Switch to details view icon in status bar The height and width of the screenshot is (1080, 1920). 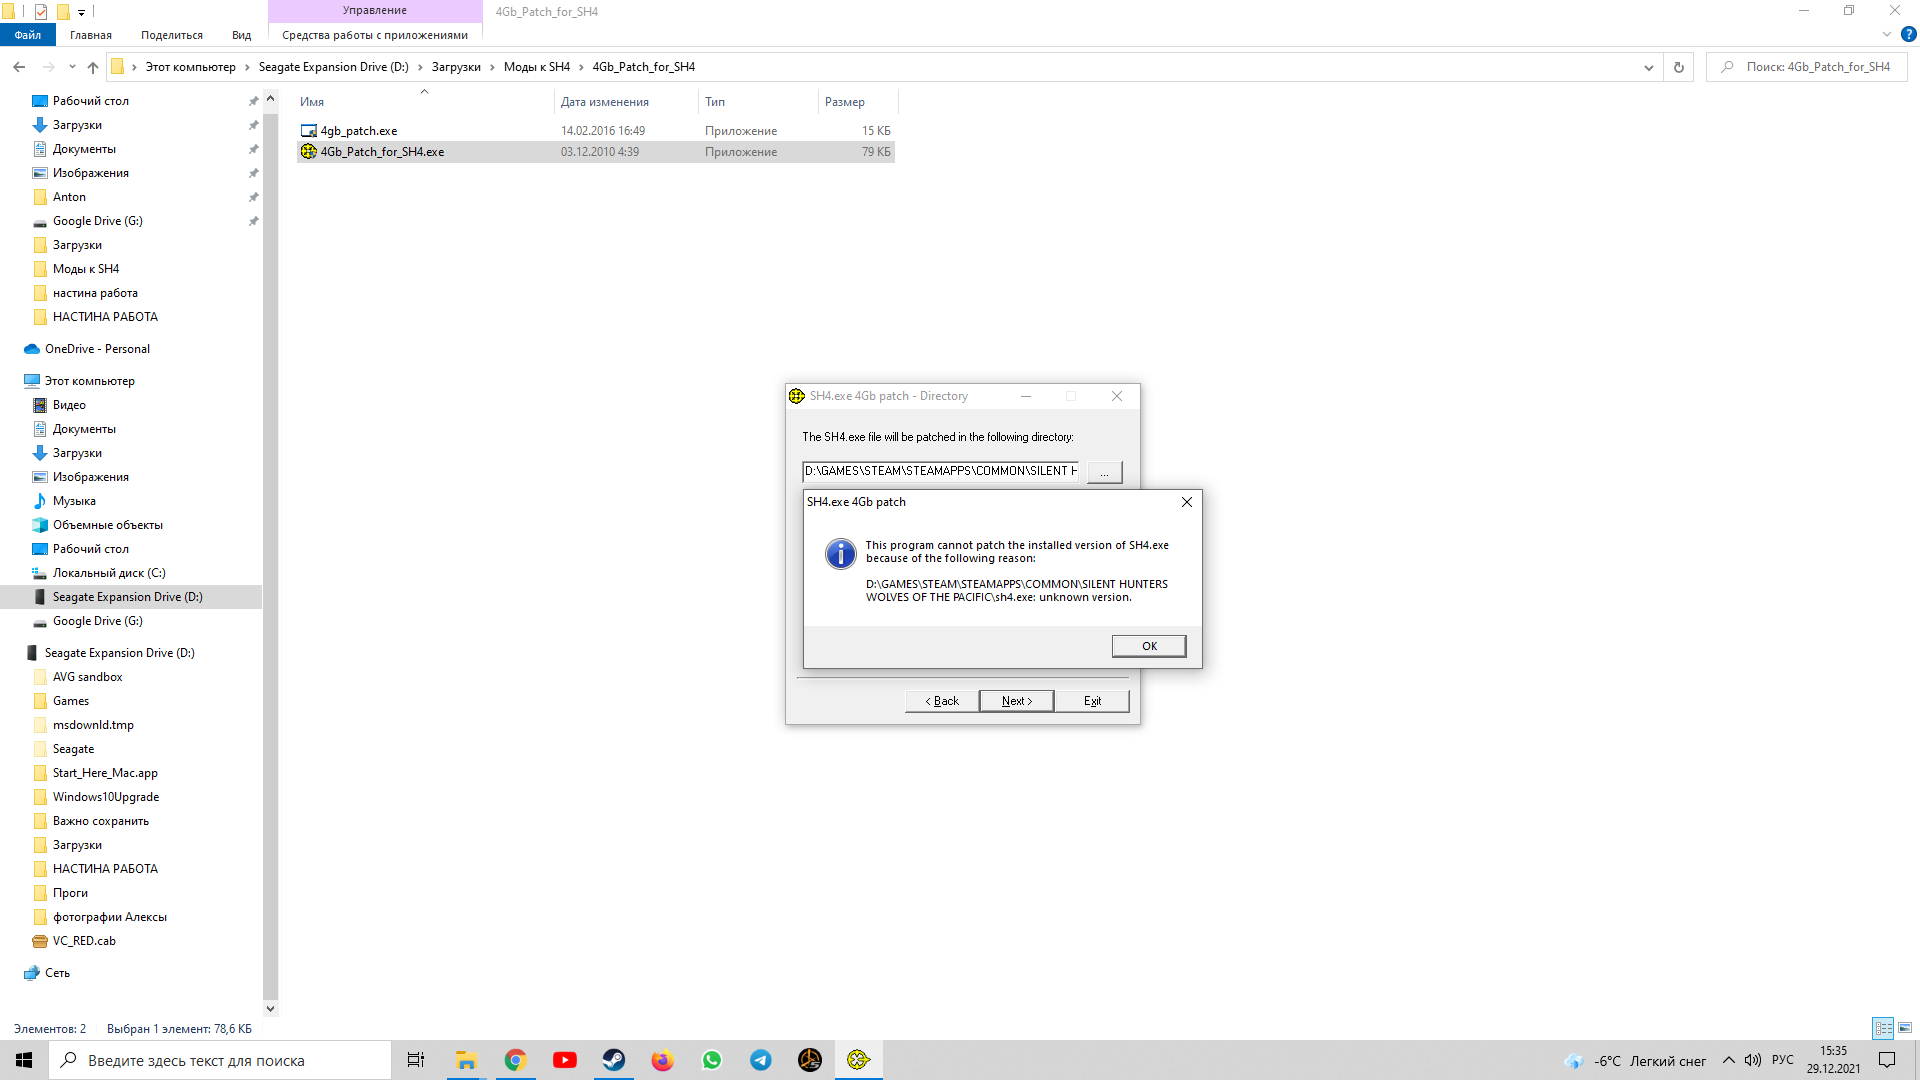coord(1883,1028)
